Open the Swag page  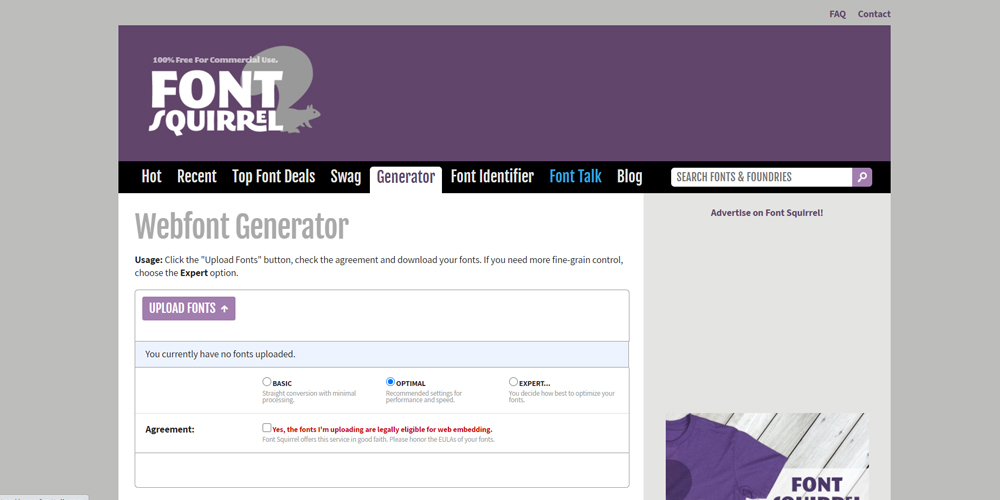click(345, 177)
